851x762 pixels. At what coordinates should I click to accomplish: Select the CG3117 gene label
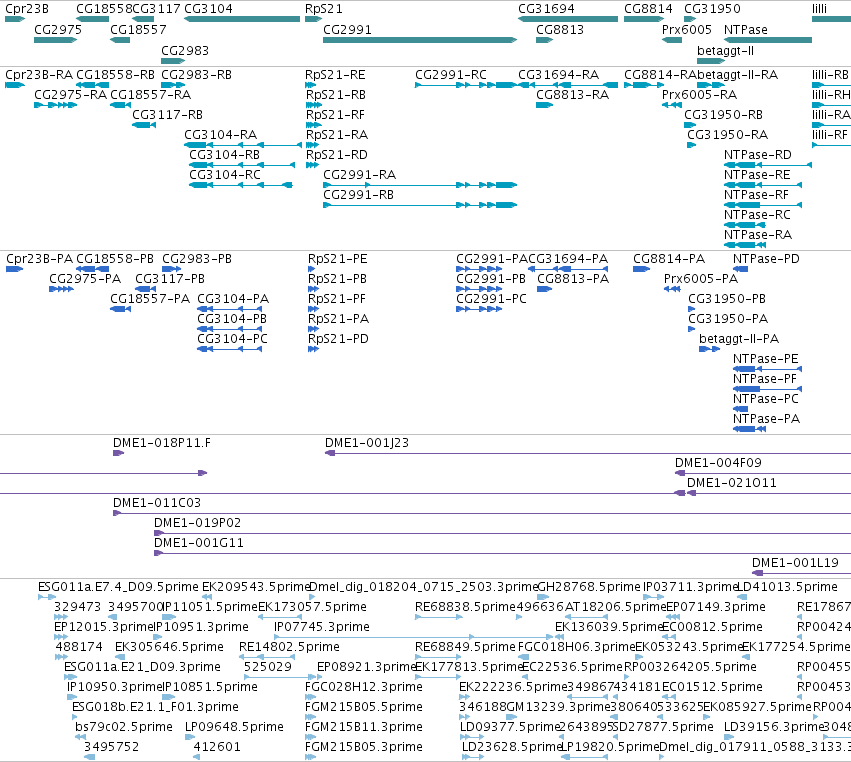[x=156, y=9]
